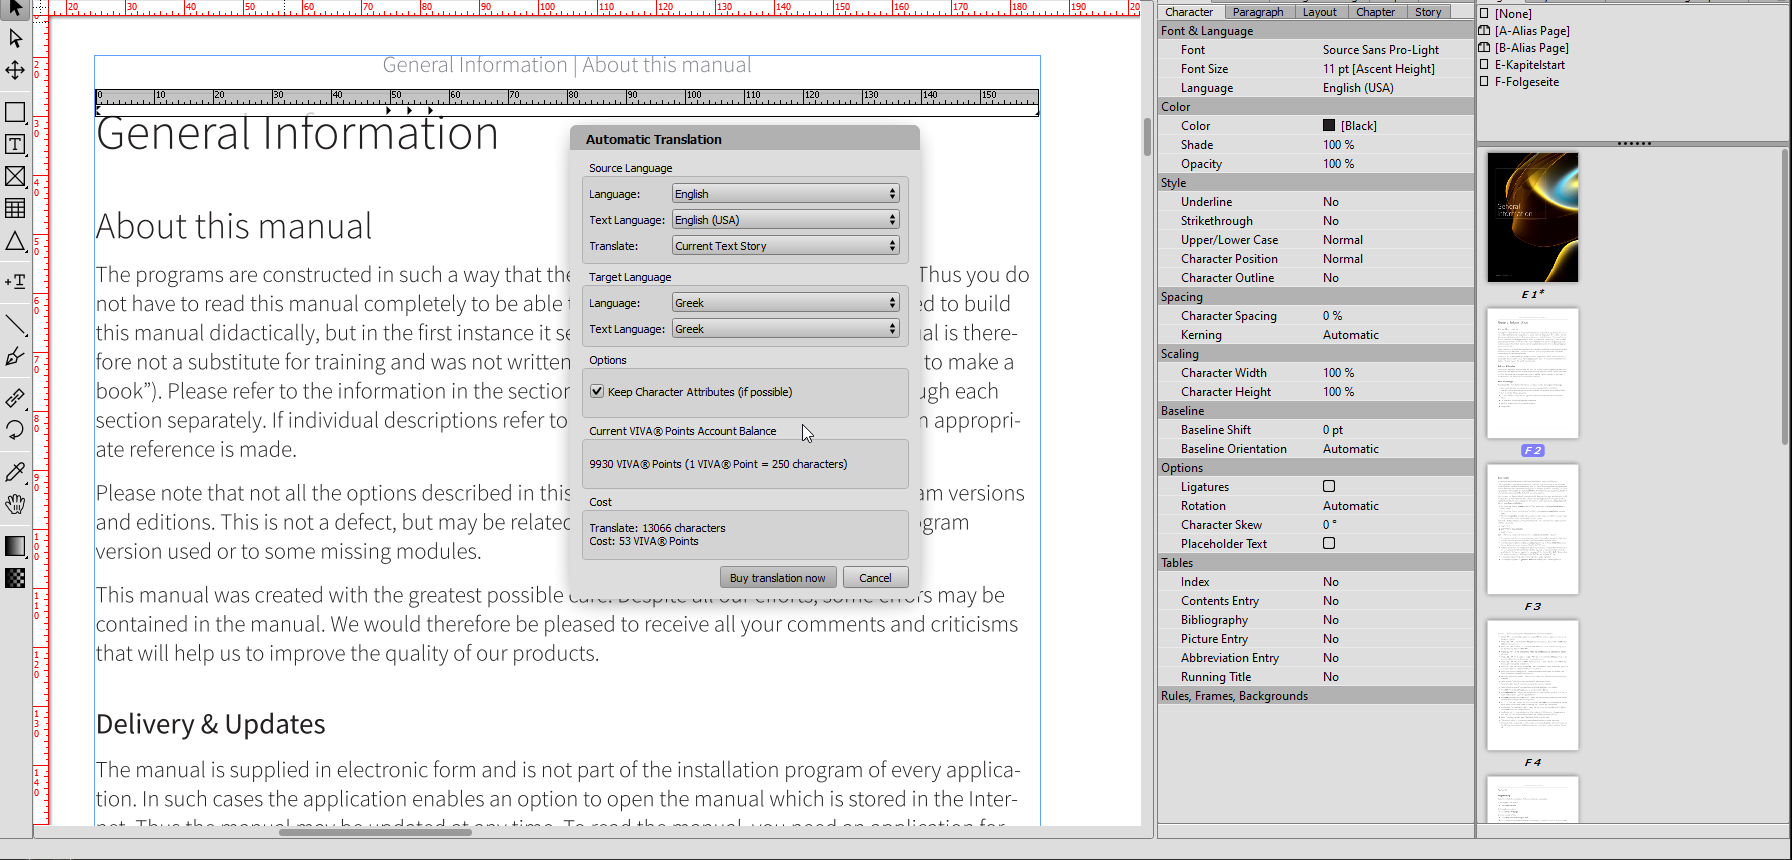Select the Text frame tool
The height and width of the screenshot is (860, 1792).
tap(15, 145)
